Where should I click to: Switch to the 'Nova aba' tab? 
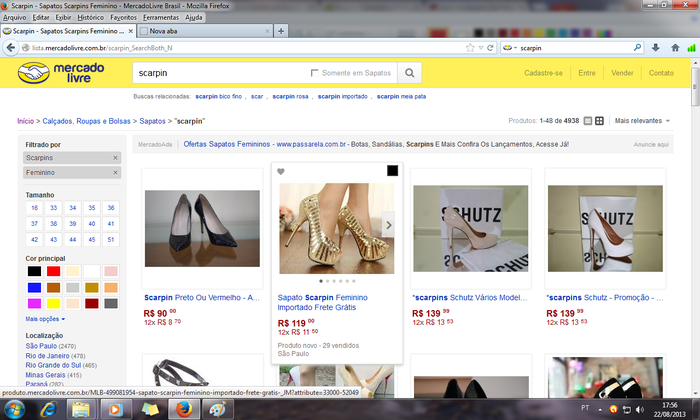204,31
